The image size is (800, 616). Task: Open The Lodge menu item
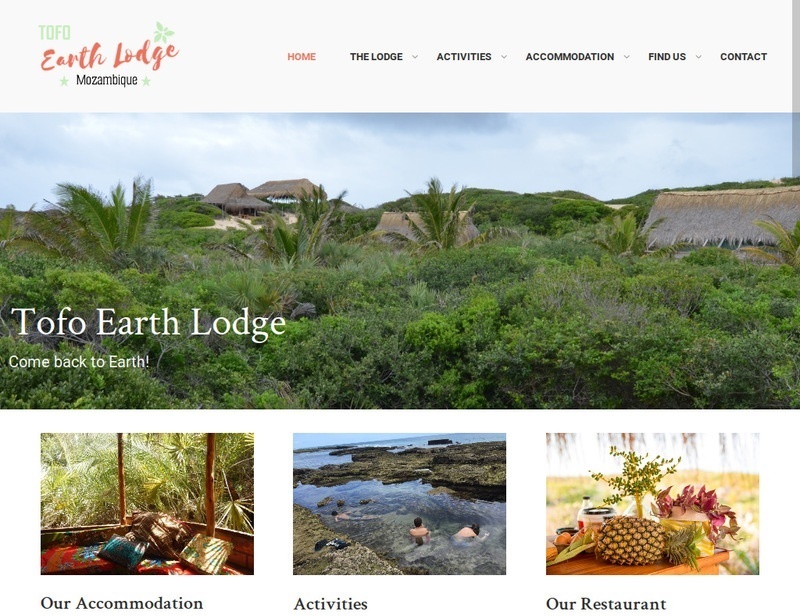[376, 57]
